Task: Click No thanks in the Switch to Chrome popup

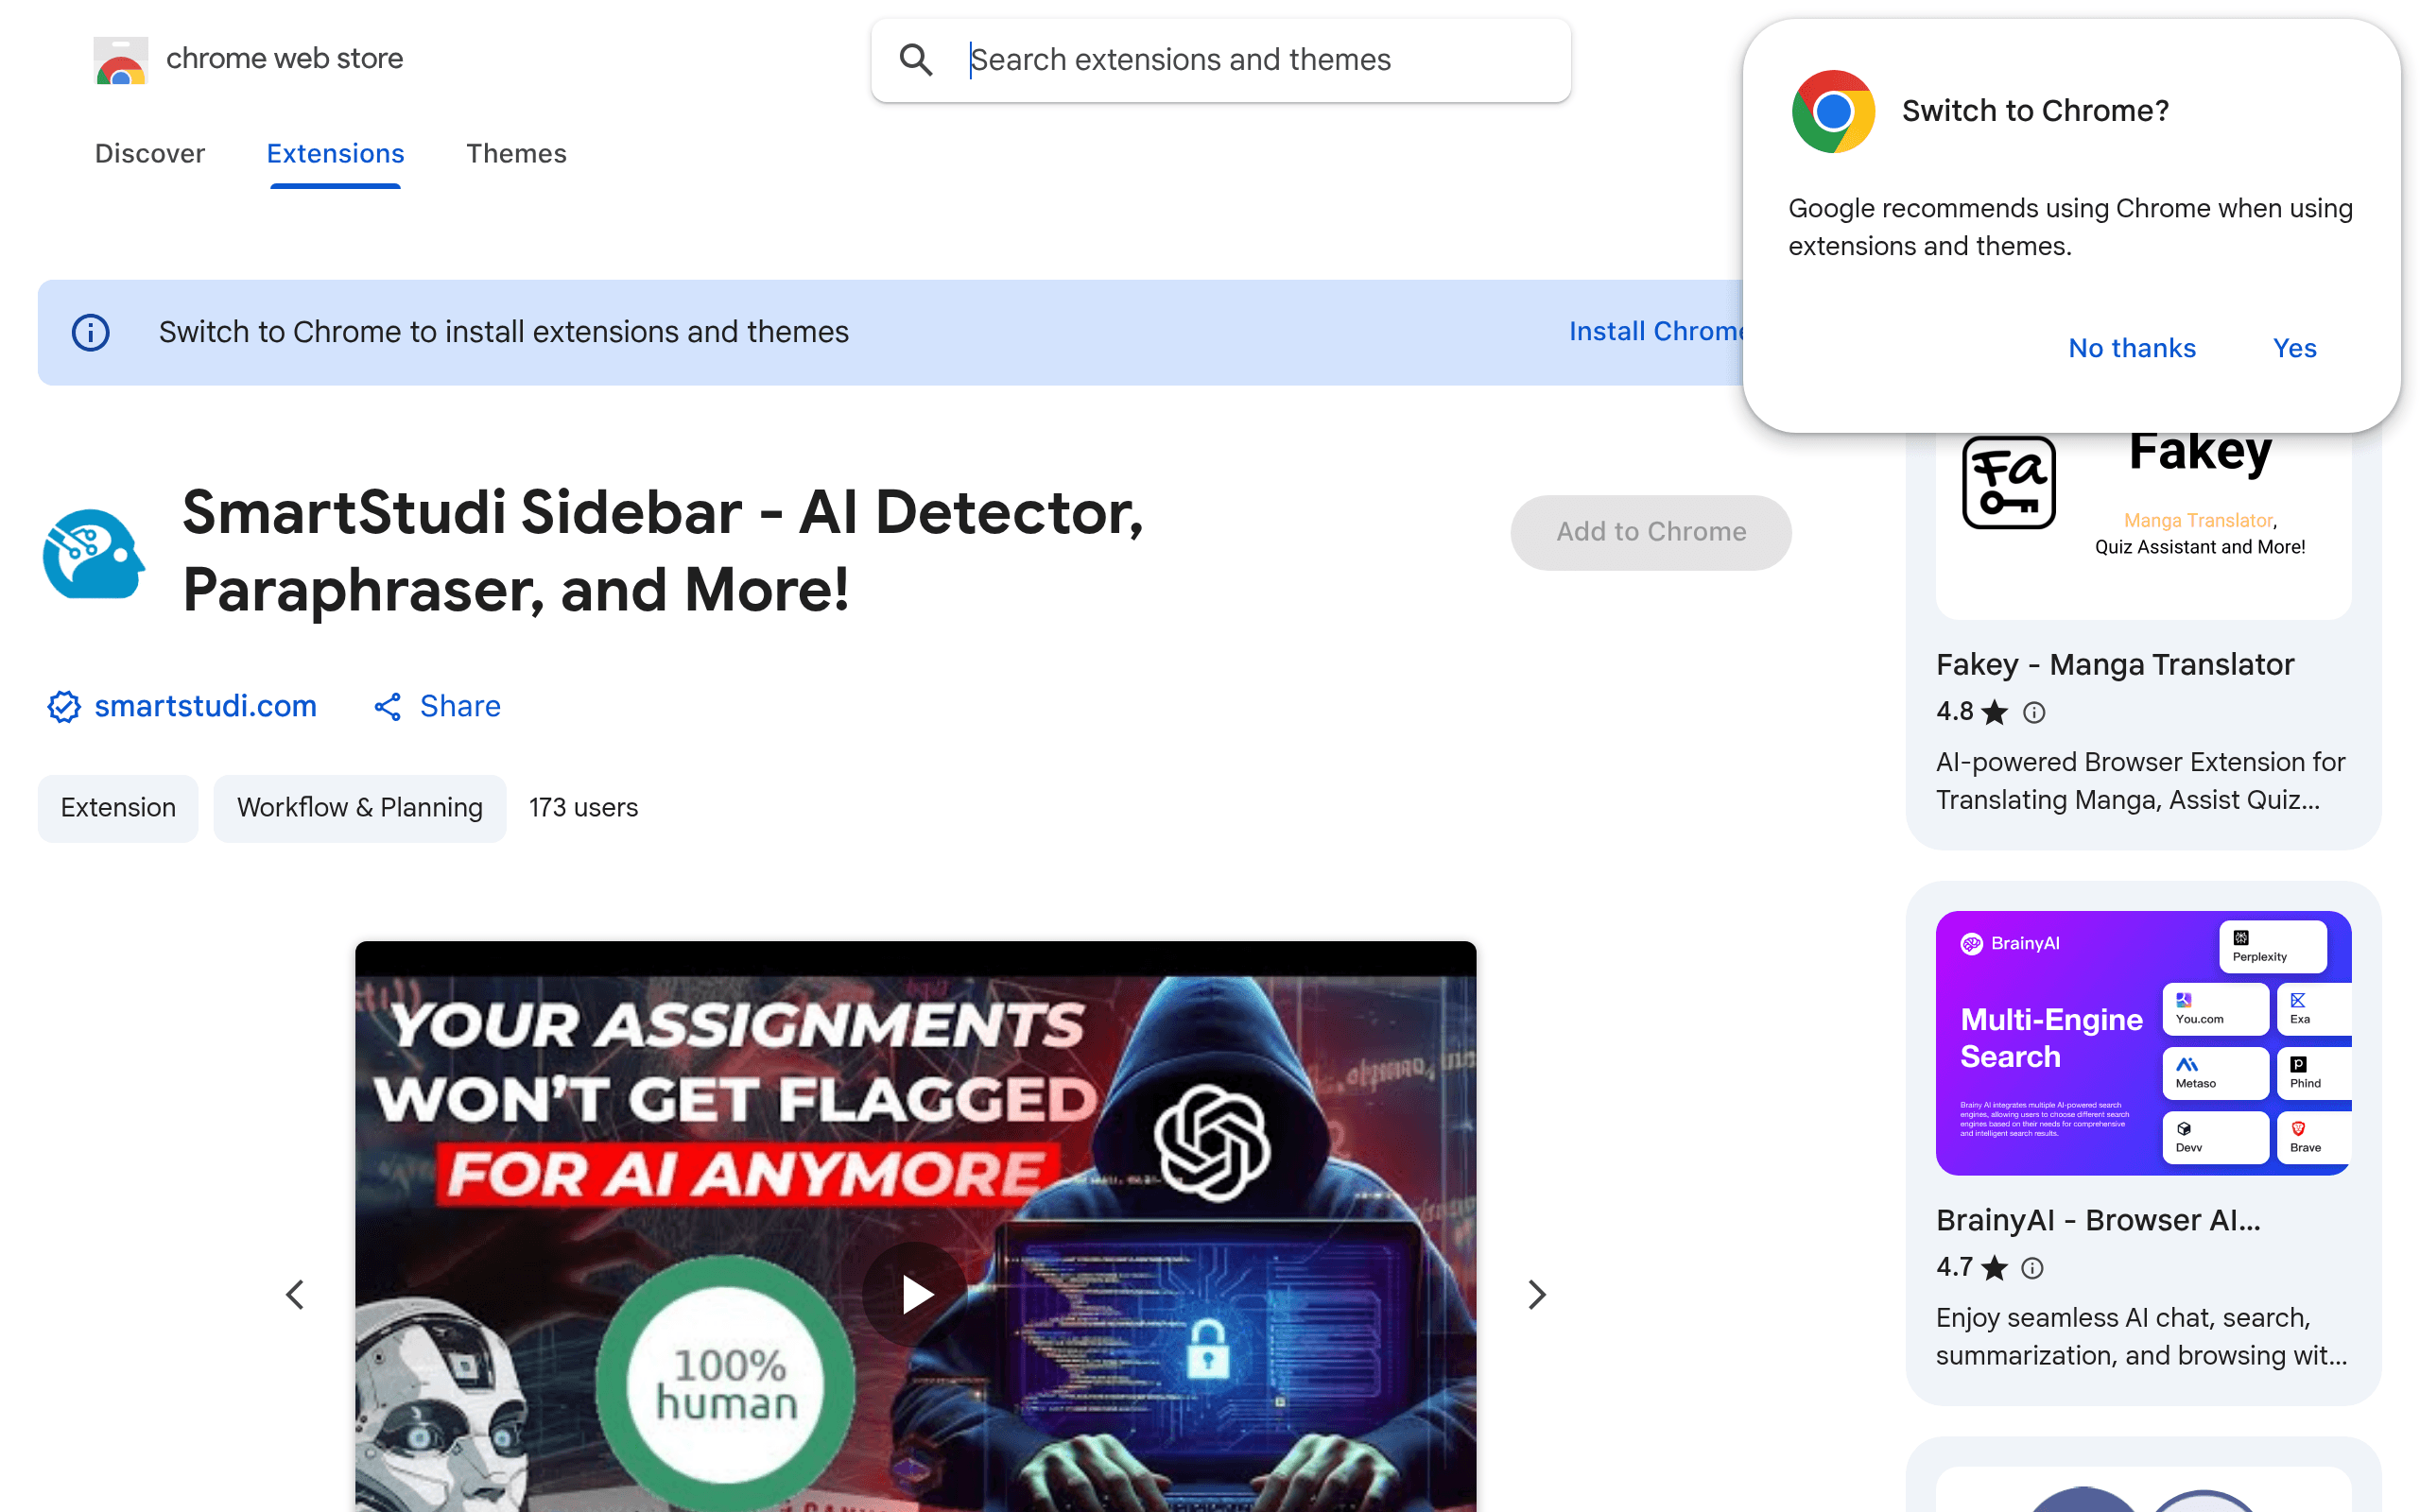Action: click(x=2132, y=348)
